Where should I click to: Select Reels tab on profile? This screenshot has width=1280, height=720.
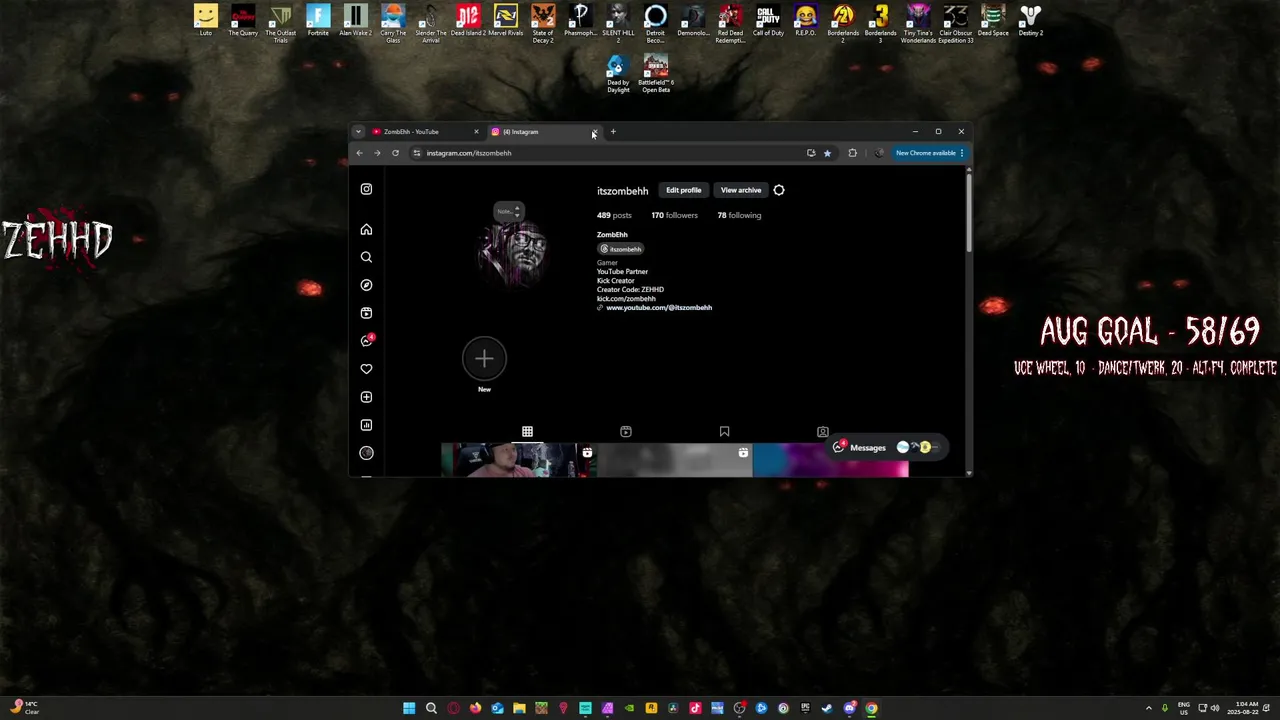[626, 432]
